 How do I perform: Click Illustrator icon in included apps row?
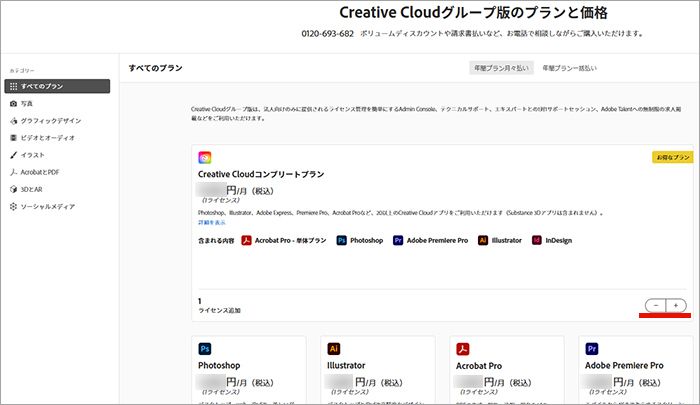483,240
